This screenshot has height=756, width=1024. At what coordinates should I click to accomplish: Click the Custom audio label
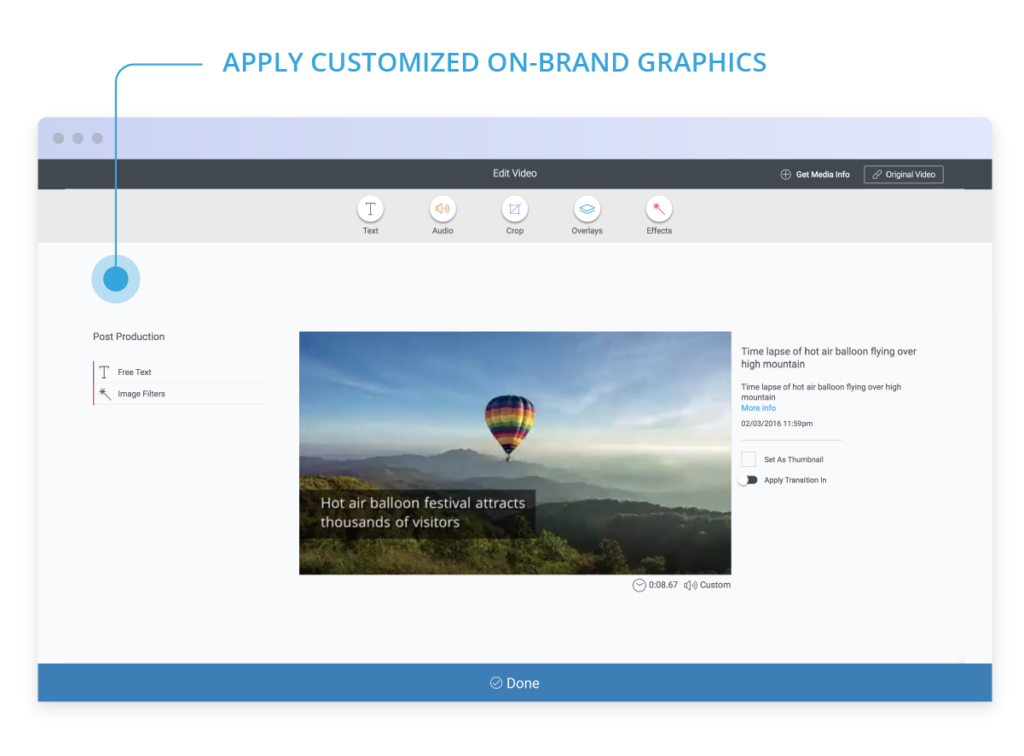[x=715, y=585]
